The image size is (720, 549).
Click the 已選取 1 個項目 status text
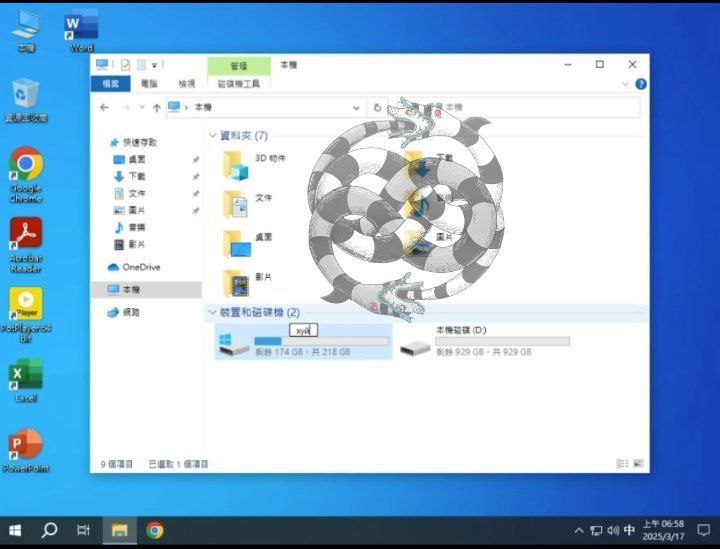point(178,464)
